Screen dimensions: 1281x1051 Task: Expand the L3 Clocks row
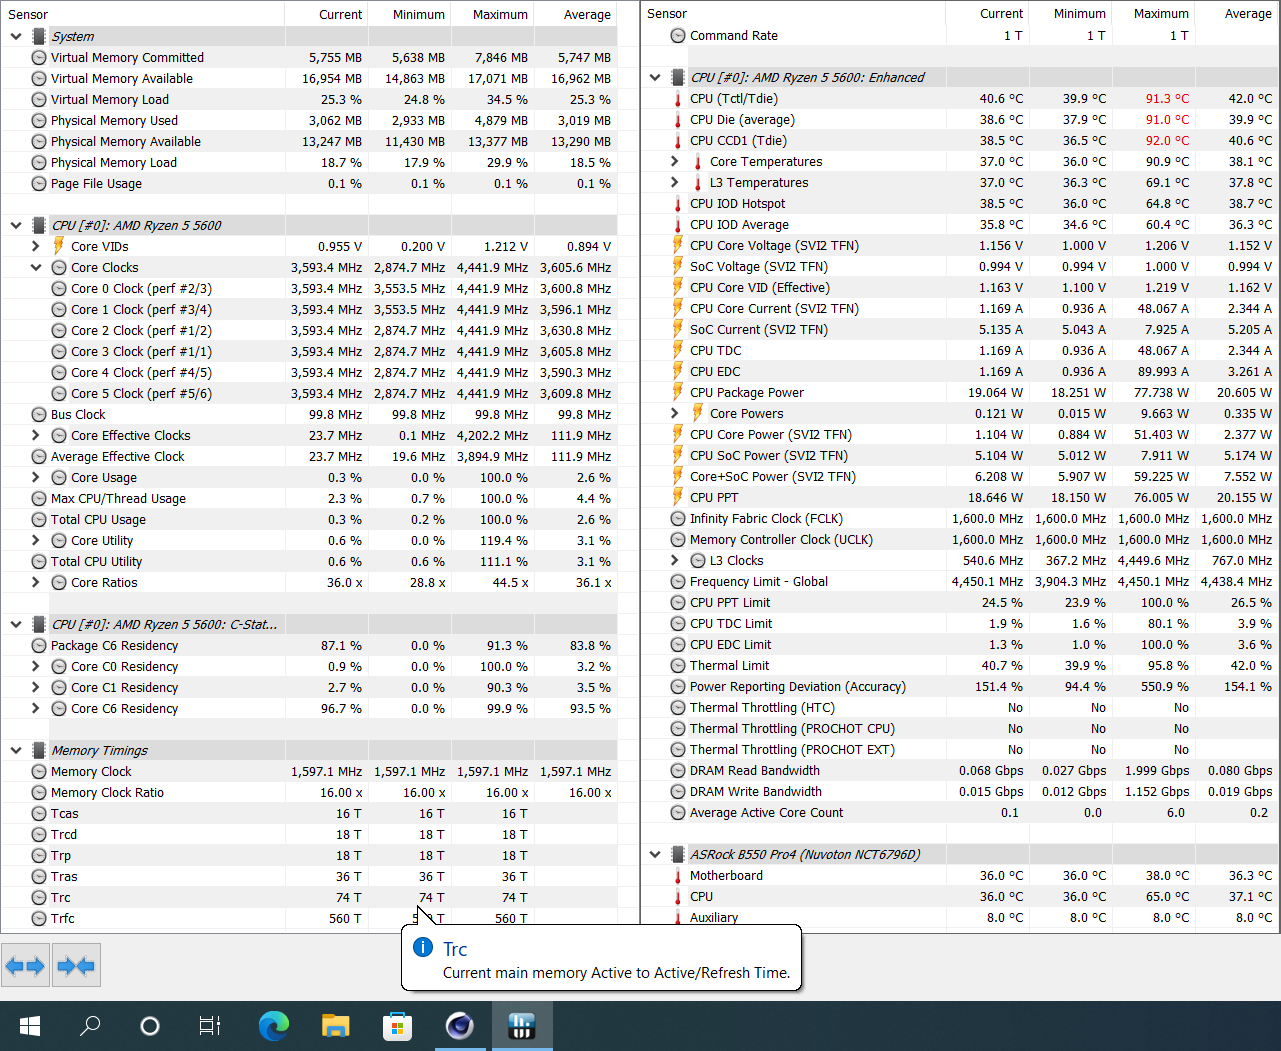[x=675, y=560]
